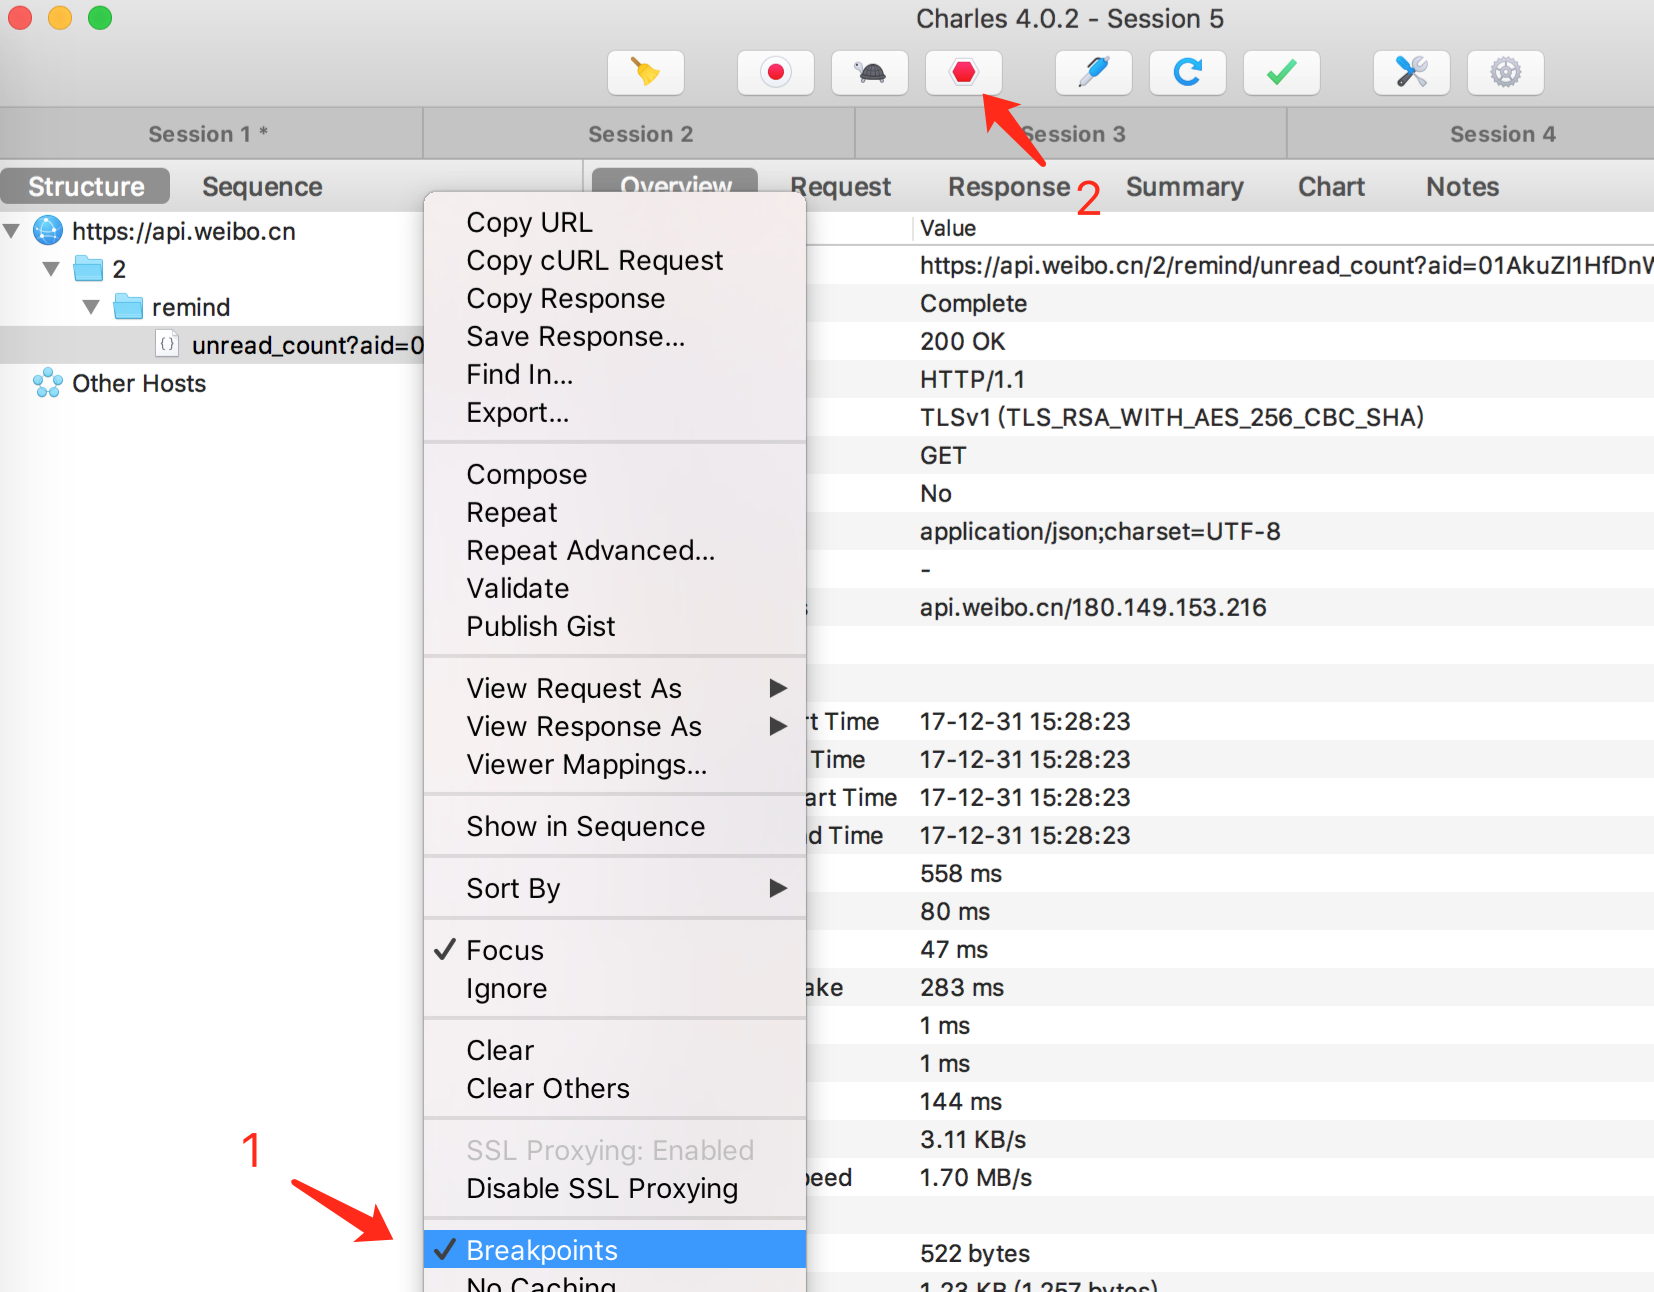Image resolution: width=1654 pixels, height=1292 pixels.
Task: Select the Other Hosts tree row
Action: coord(212,383)
